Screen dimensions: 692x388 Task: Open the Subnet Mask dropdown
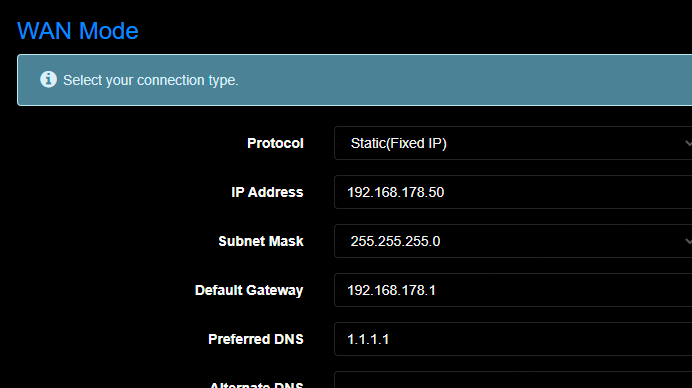[x=513, y=241]
